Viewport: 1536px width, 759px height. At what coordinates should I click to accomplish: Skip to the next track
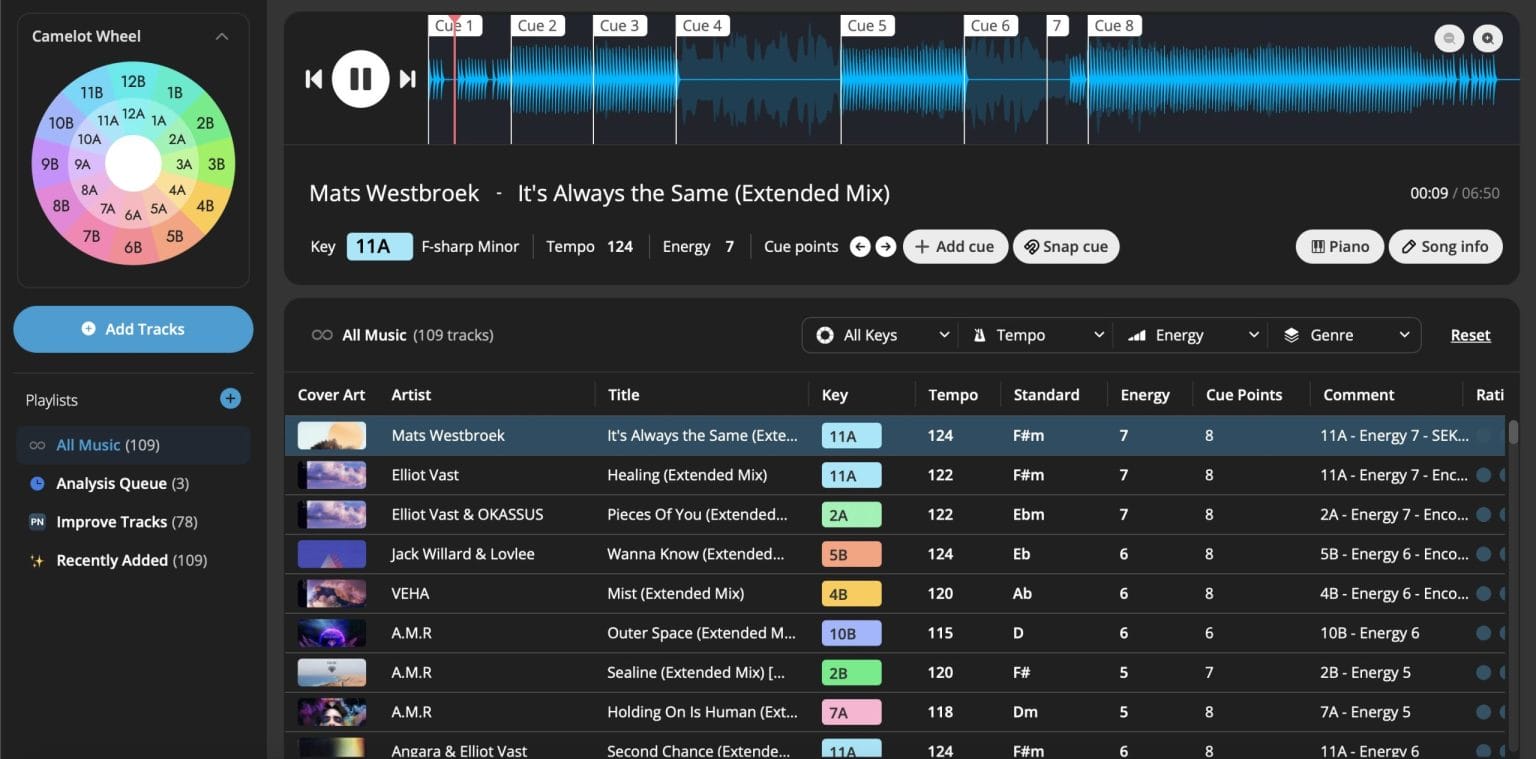click(x=407, y=79)
